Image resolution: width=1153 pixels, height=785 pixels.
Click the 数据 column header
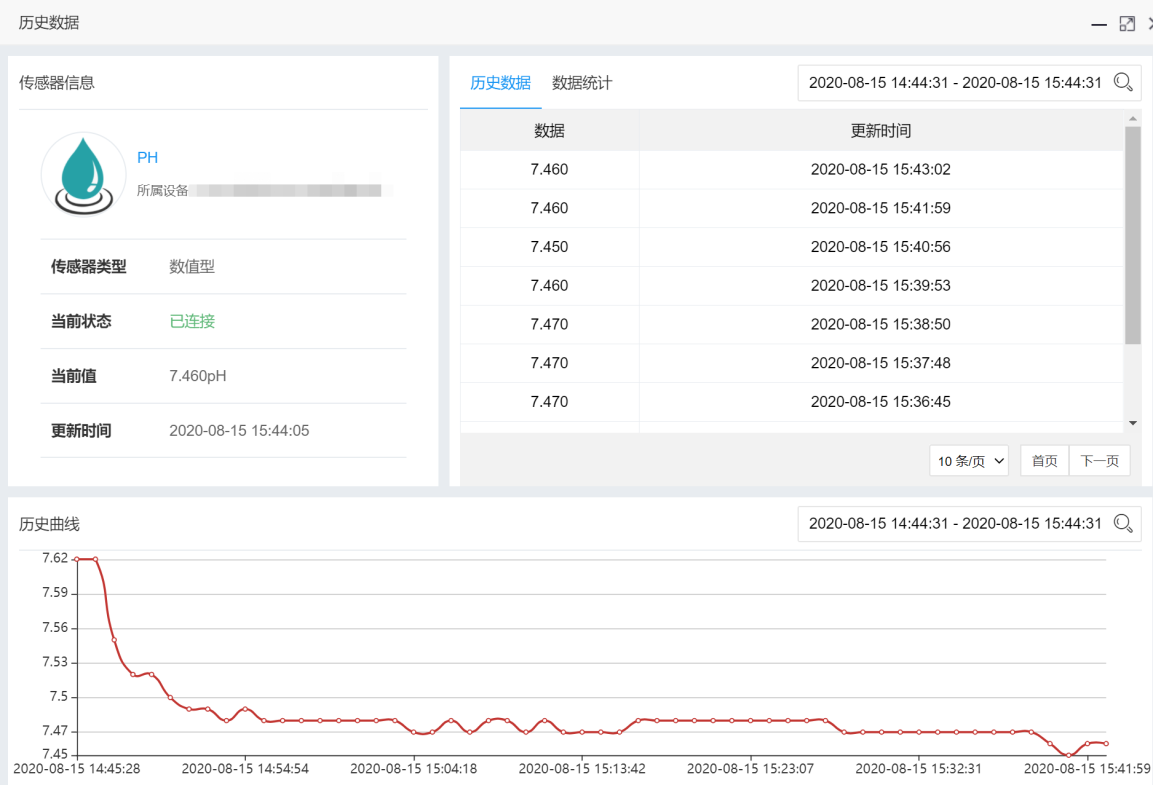pos(549,131)
